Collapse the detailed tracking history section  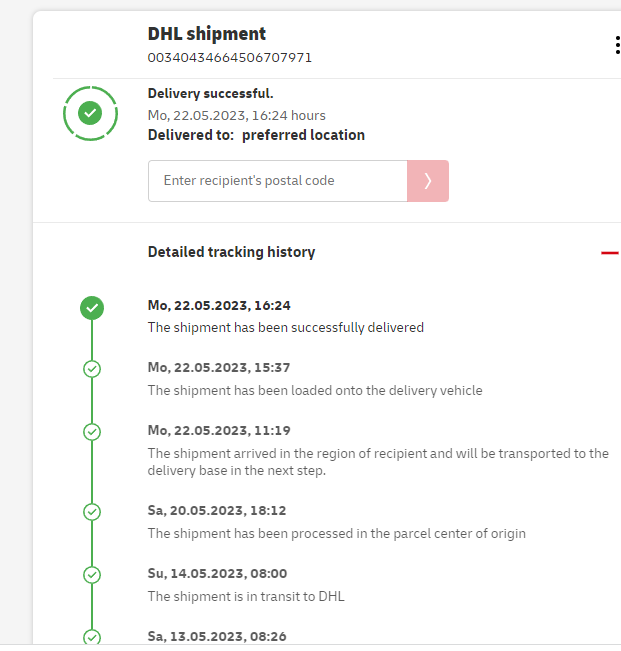coord(609,253)
